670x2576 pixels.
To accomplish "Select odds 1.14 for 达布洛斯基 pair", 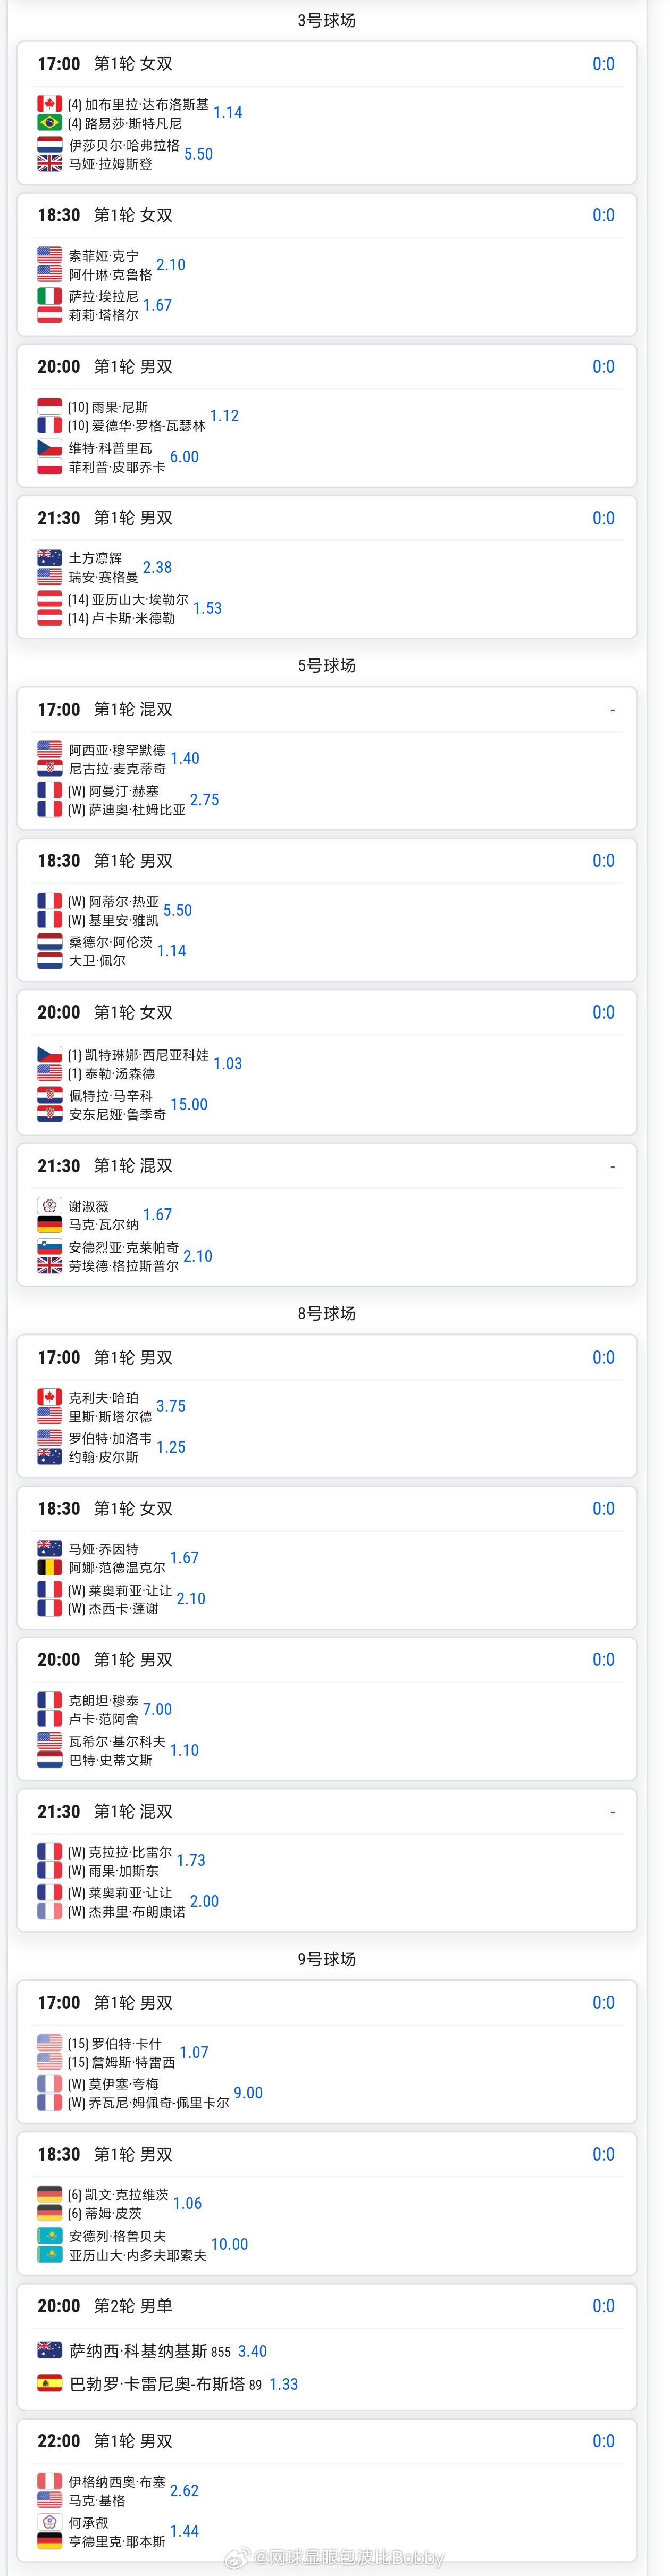I will coord(227,113).
